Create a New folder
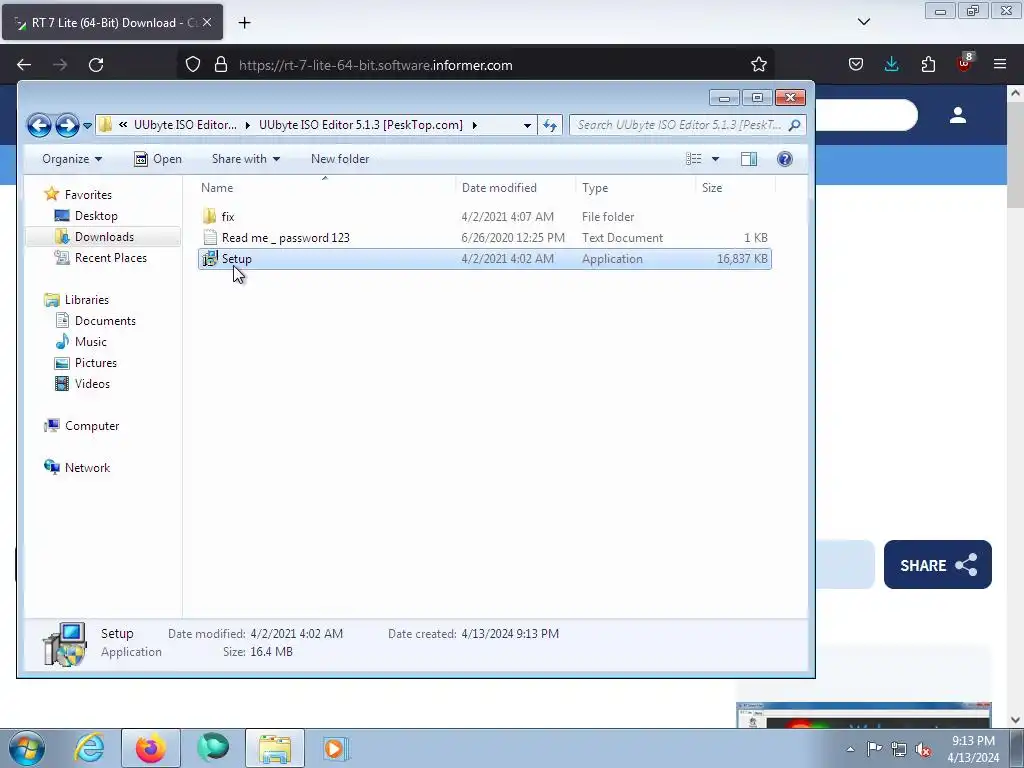The height and width of the screenshot is (768, 1024). [x=340, y=159]
